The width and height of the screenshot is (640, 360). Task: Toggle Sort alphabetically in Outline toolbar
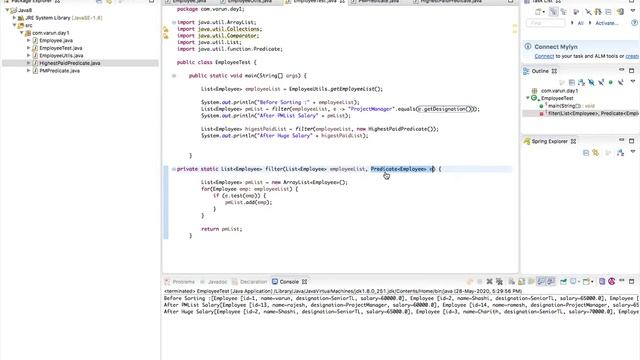(581, 82)
